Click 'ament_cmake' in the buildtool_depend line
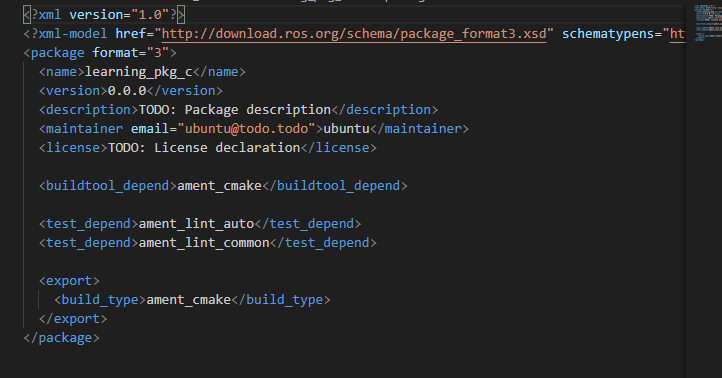 (220, 186)
